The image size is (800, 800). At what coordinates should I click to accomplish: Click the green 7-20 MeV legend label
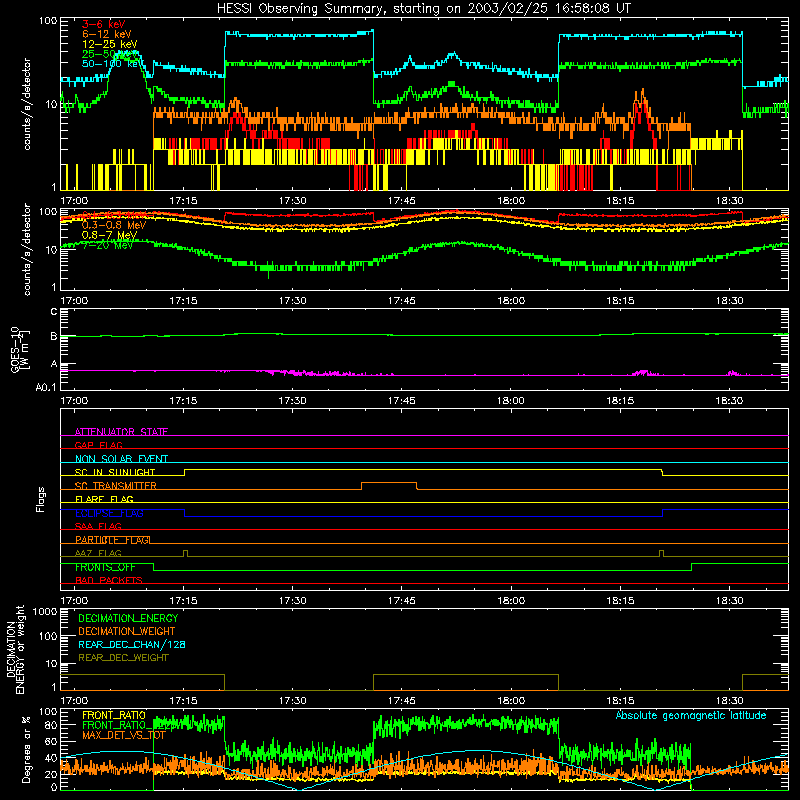[107, 245]
